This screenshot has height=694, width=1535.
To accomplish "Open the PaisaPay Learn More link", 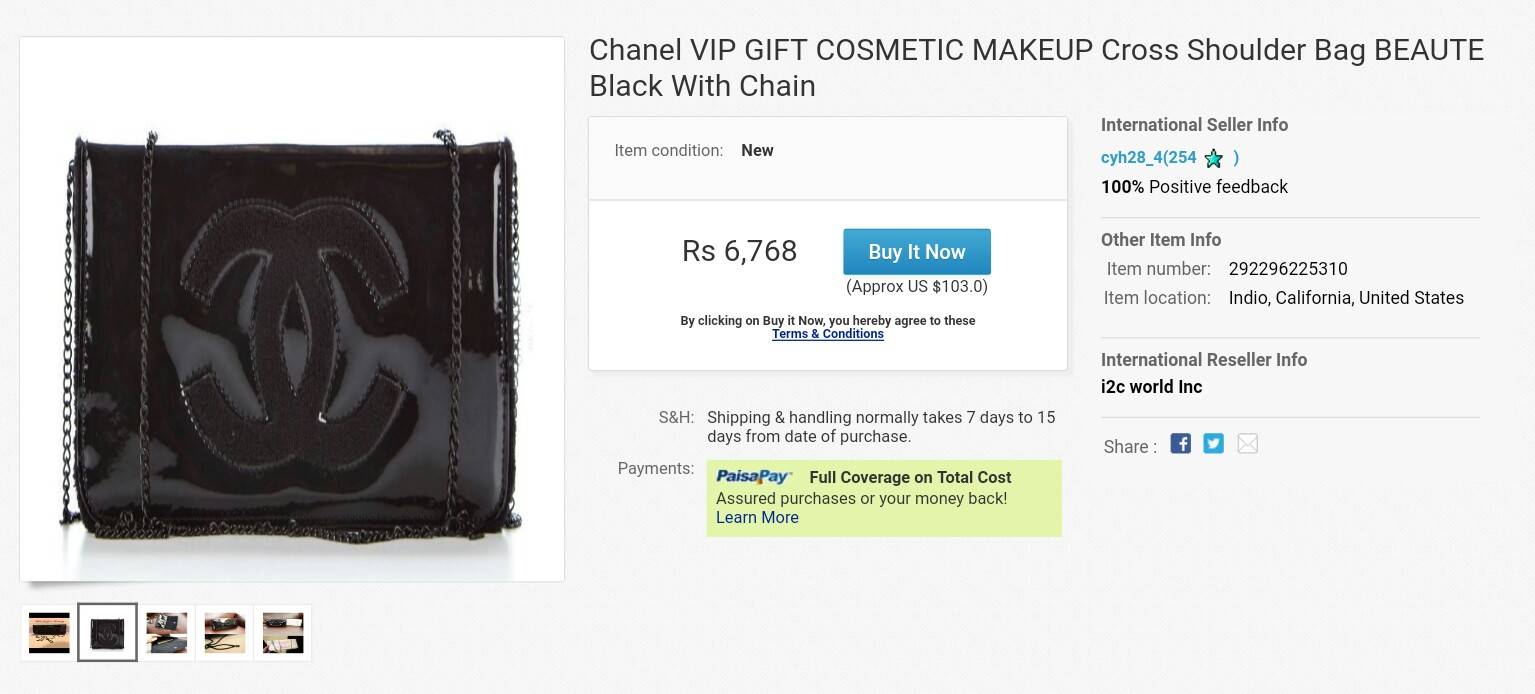I will 757,517.
